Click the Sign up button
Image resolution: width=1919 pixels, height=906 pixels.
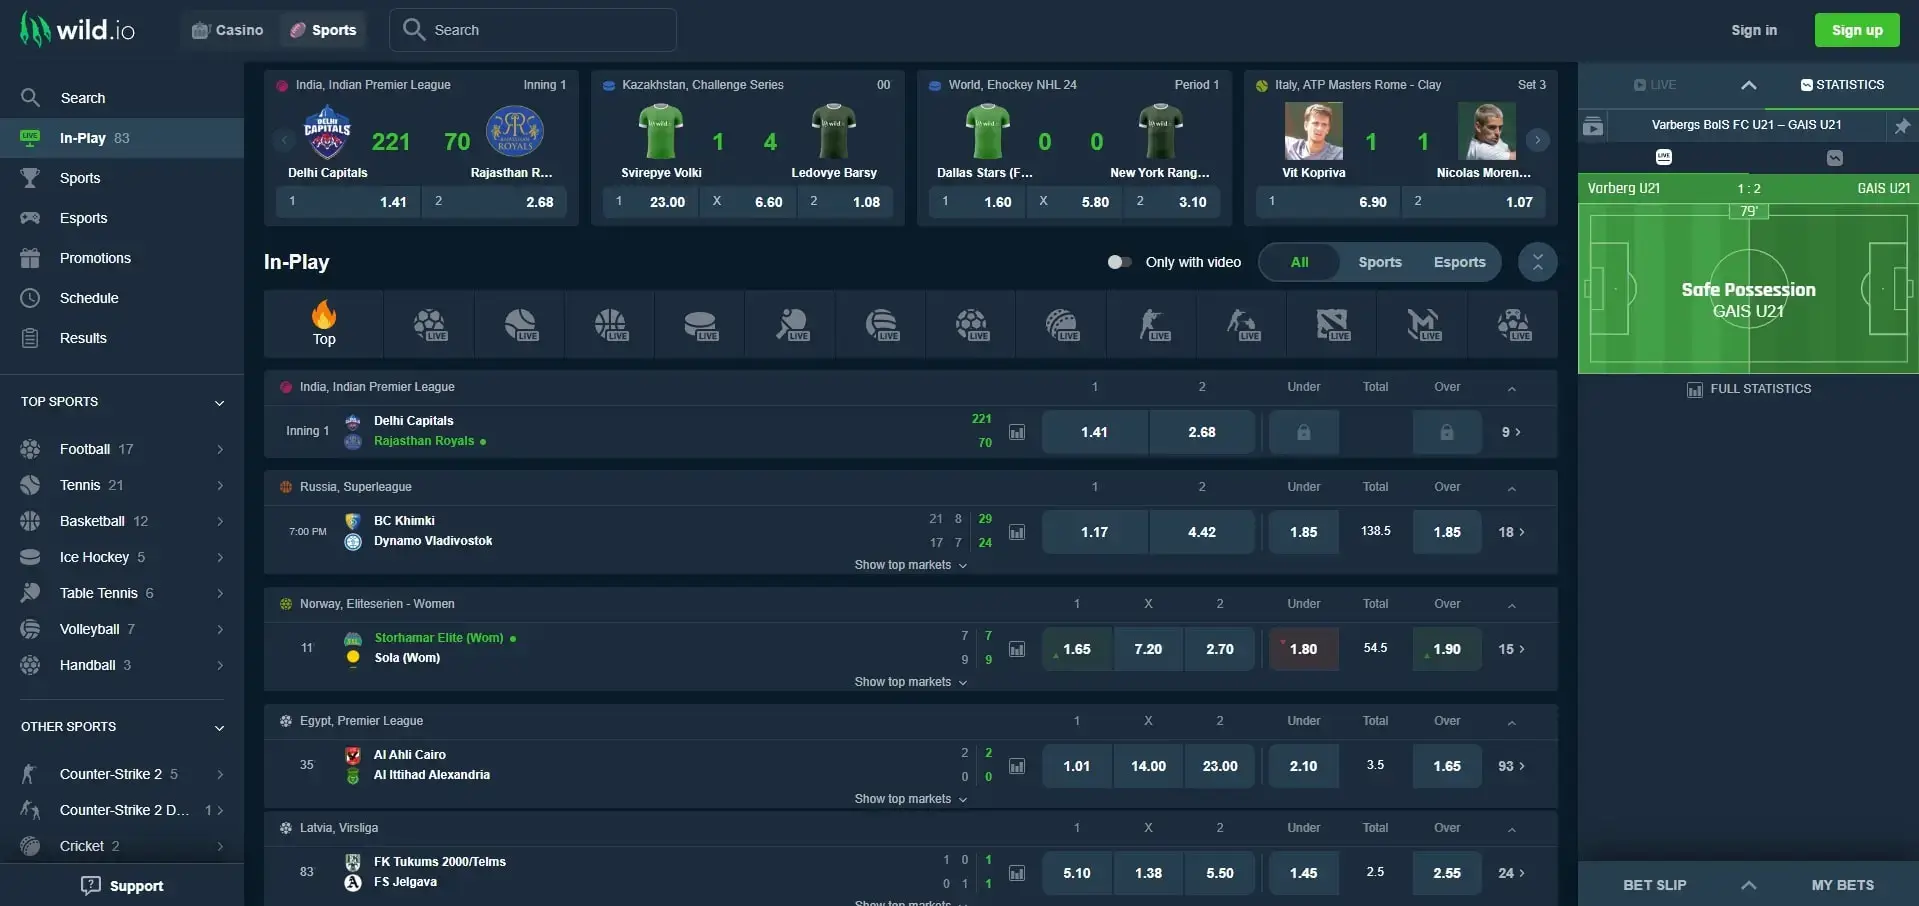coord(1856,29)
